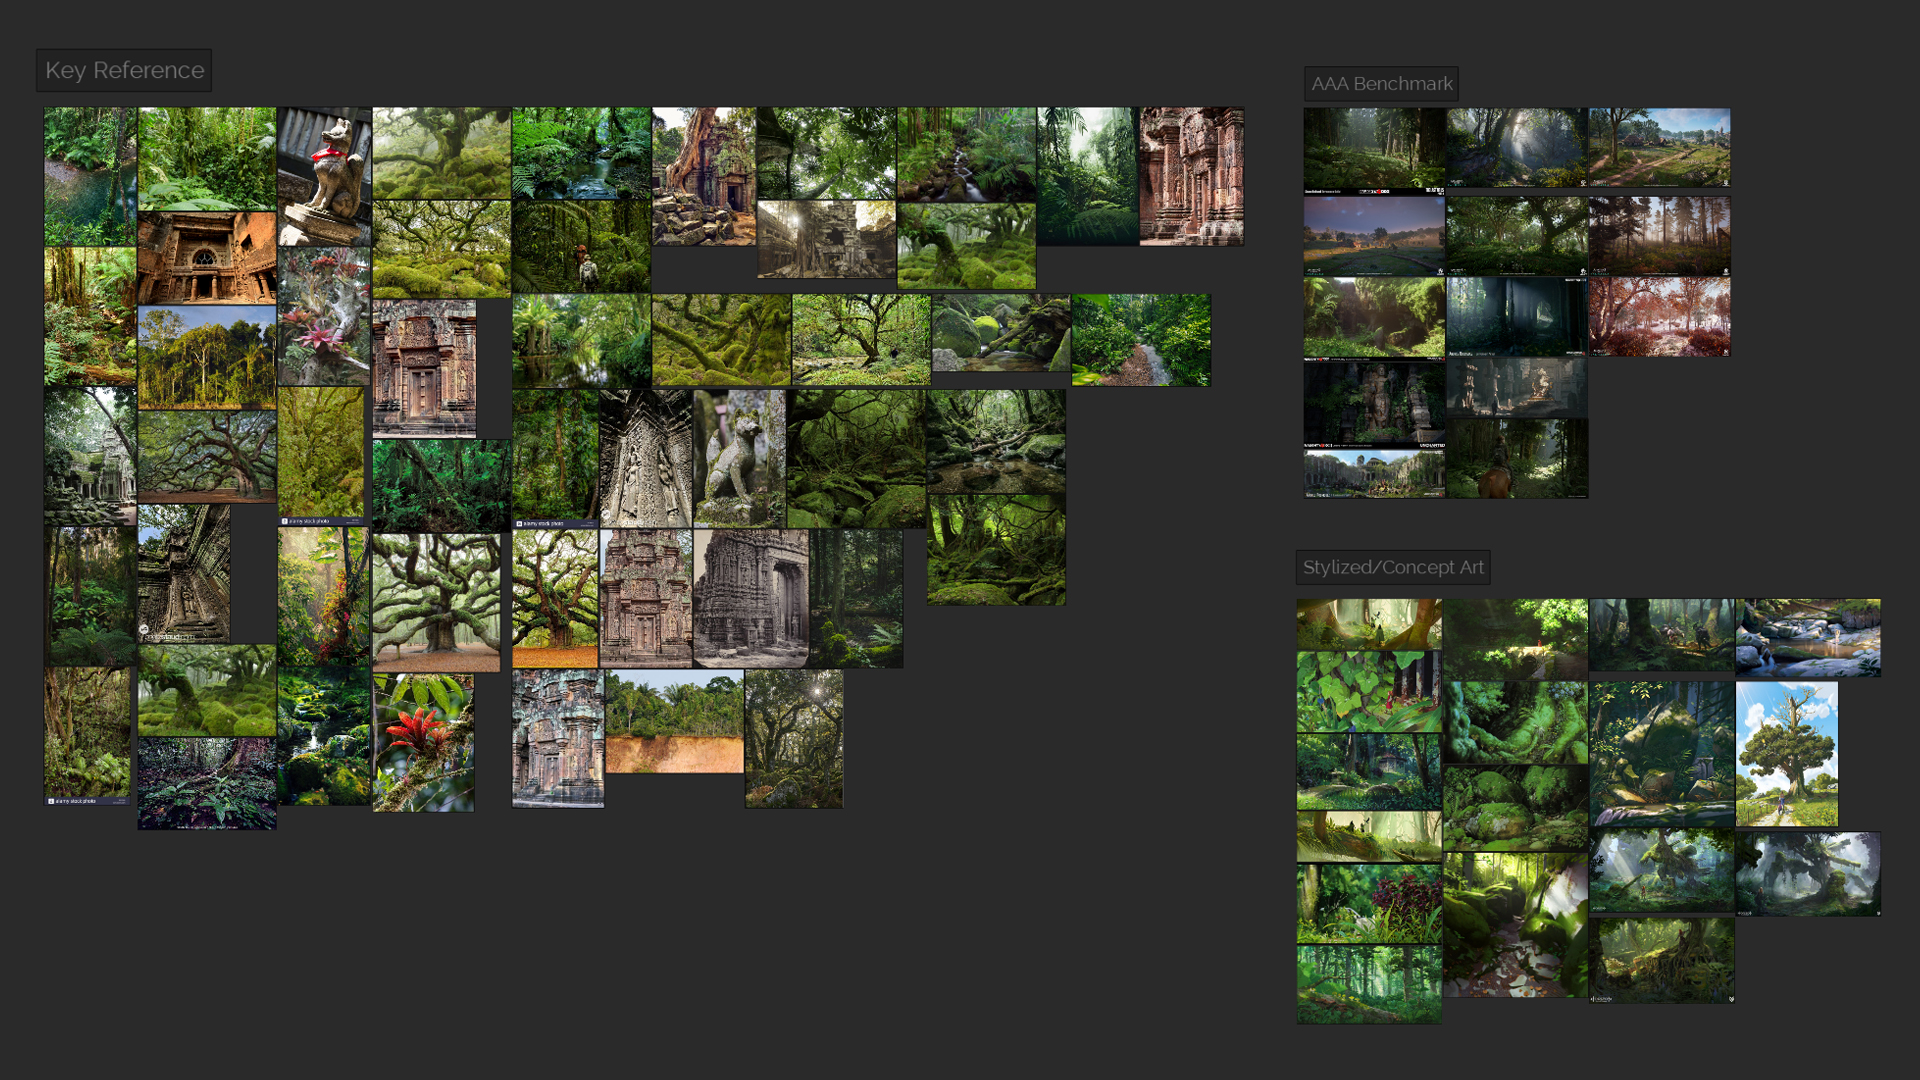Select red autumn forest benchmark screenshot
Image resolution: width=1920 pixels, height=1080 pixels.
tap(1659, 317)
